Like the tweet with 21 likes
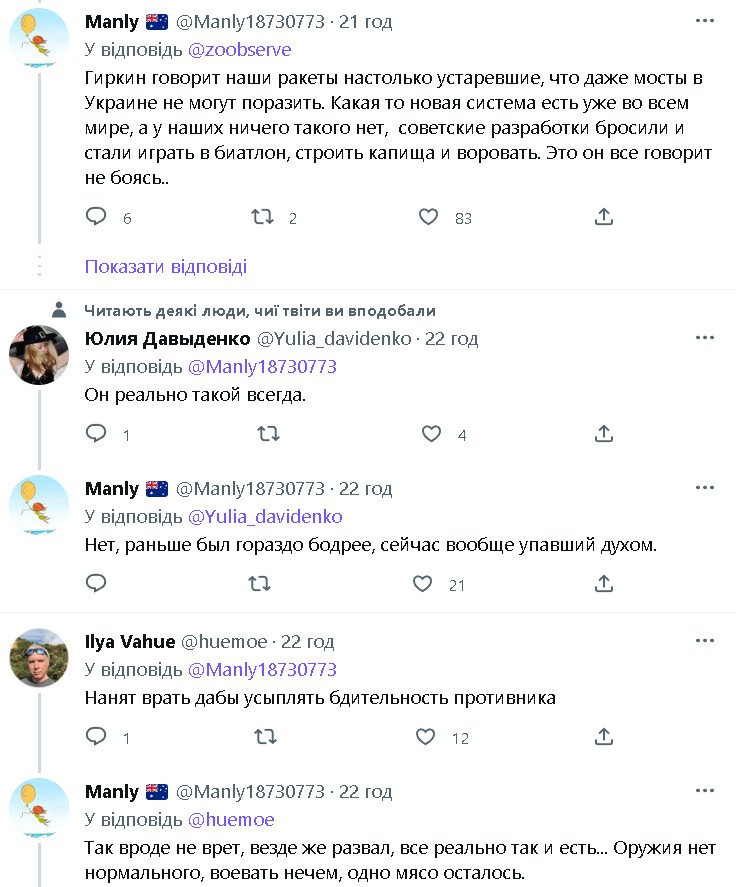The image size is (736, 887). [x=424, y=584]
